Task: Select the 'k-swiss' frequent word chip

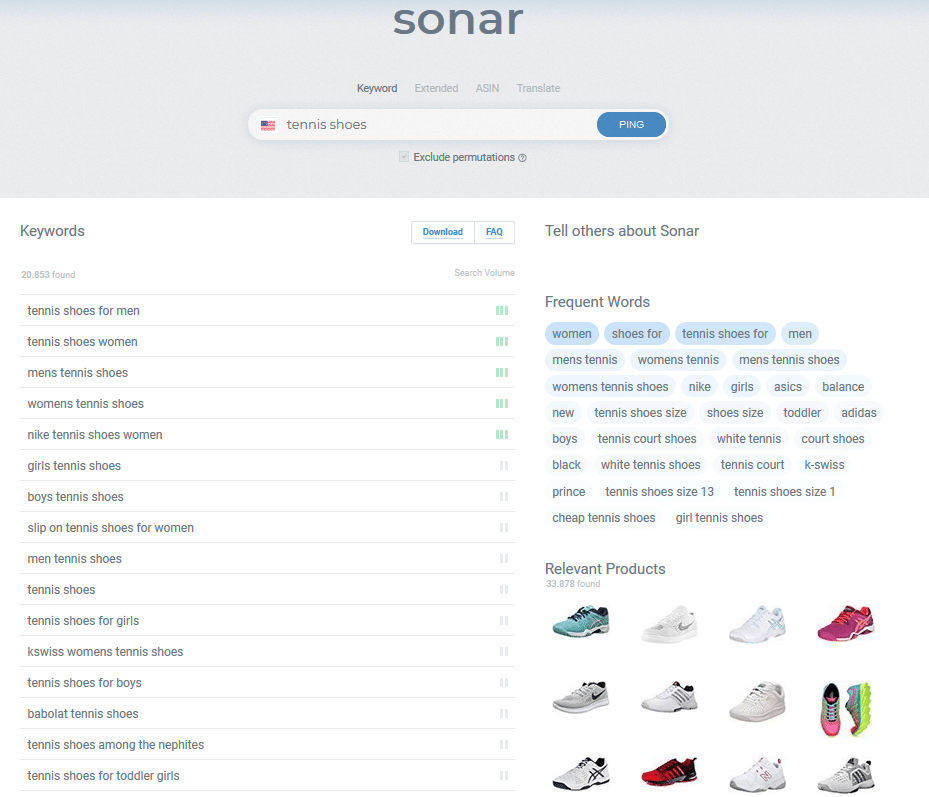Action: point(824,465)
